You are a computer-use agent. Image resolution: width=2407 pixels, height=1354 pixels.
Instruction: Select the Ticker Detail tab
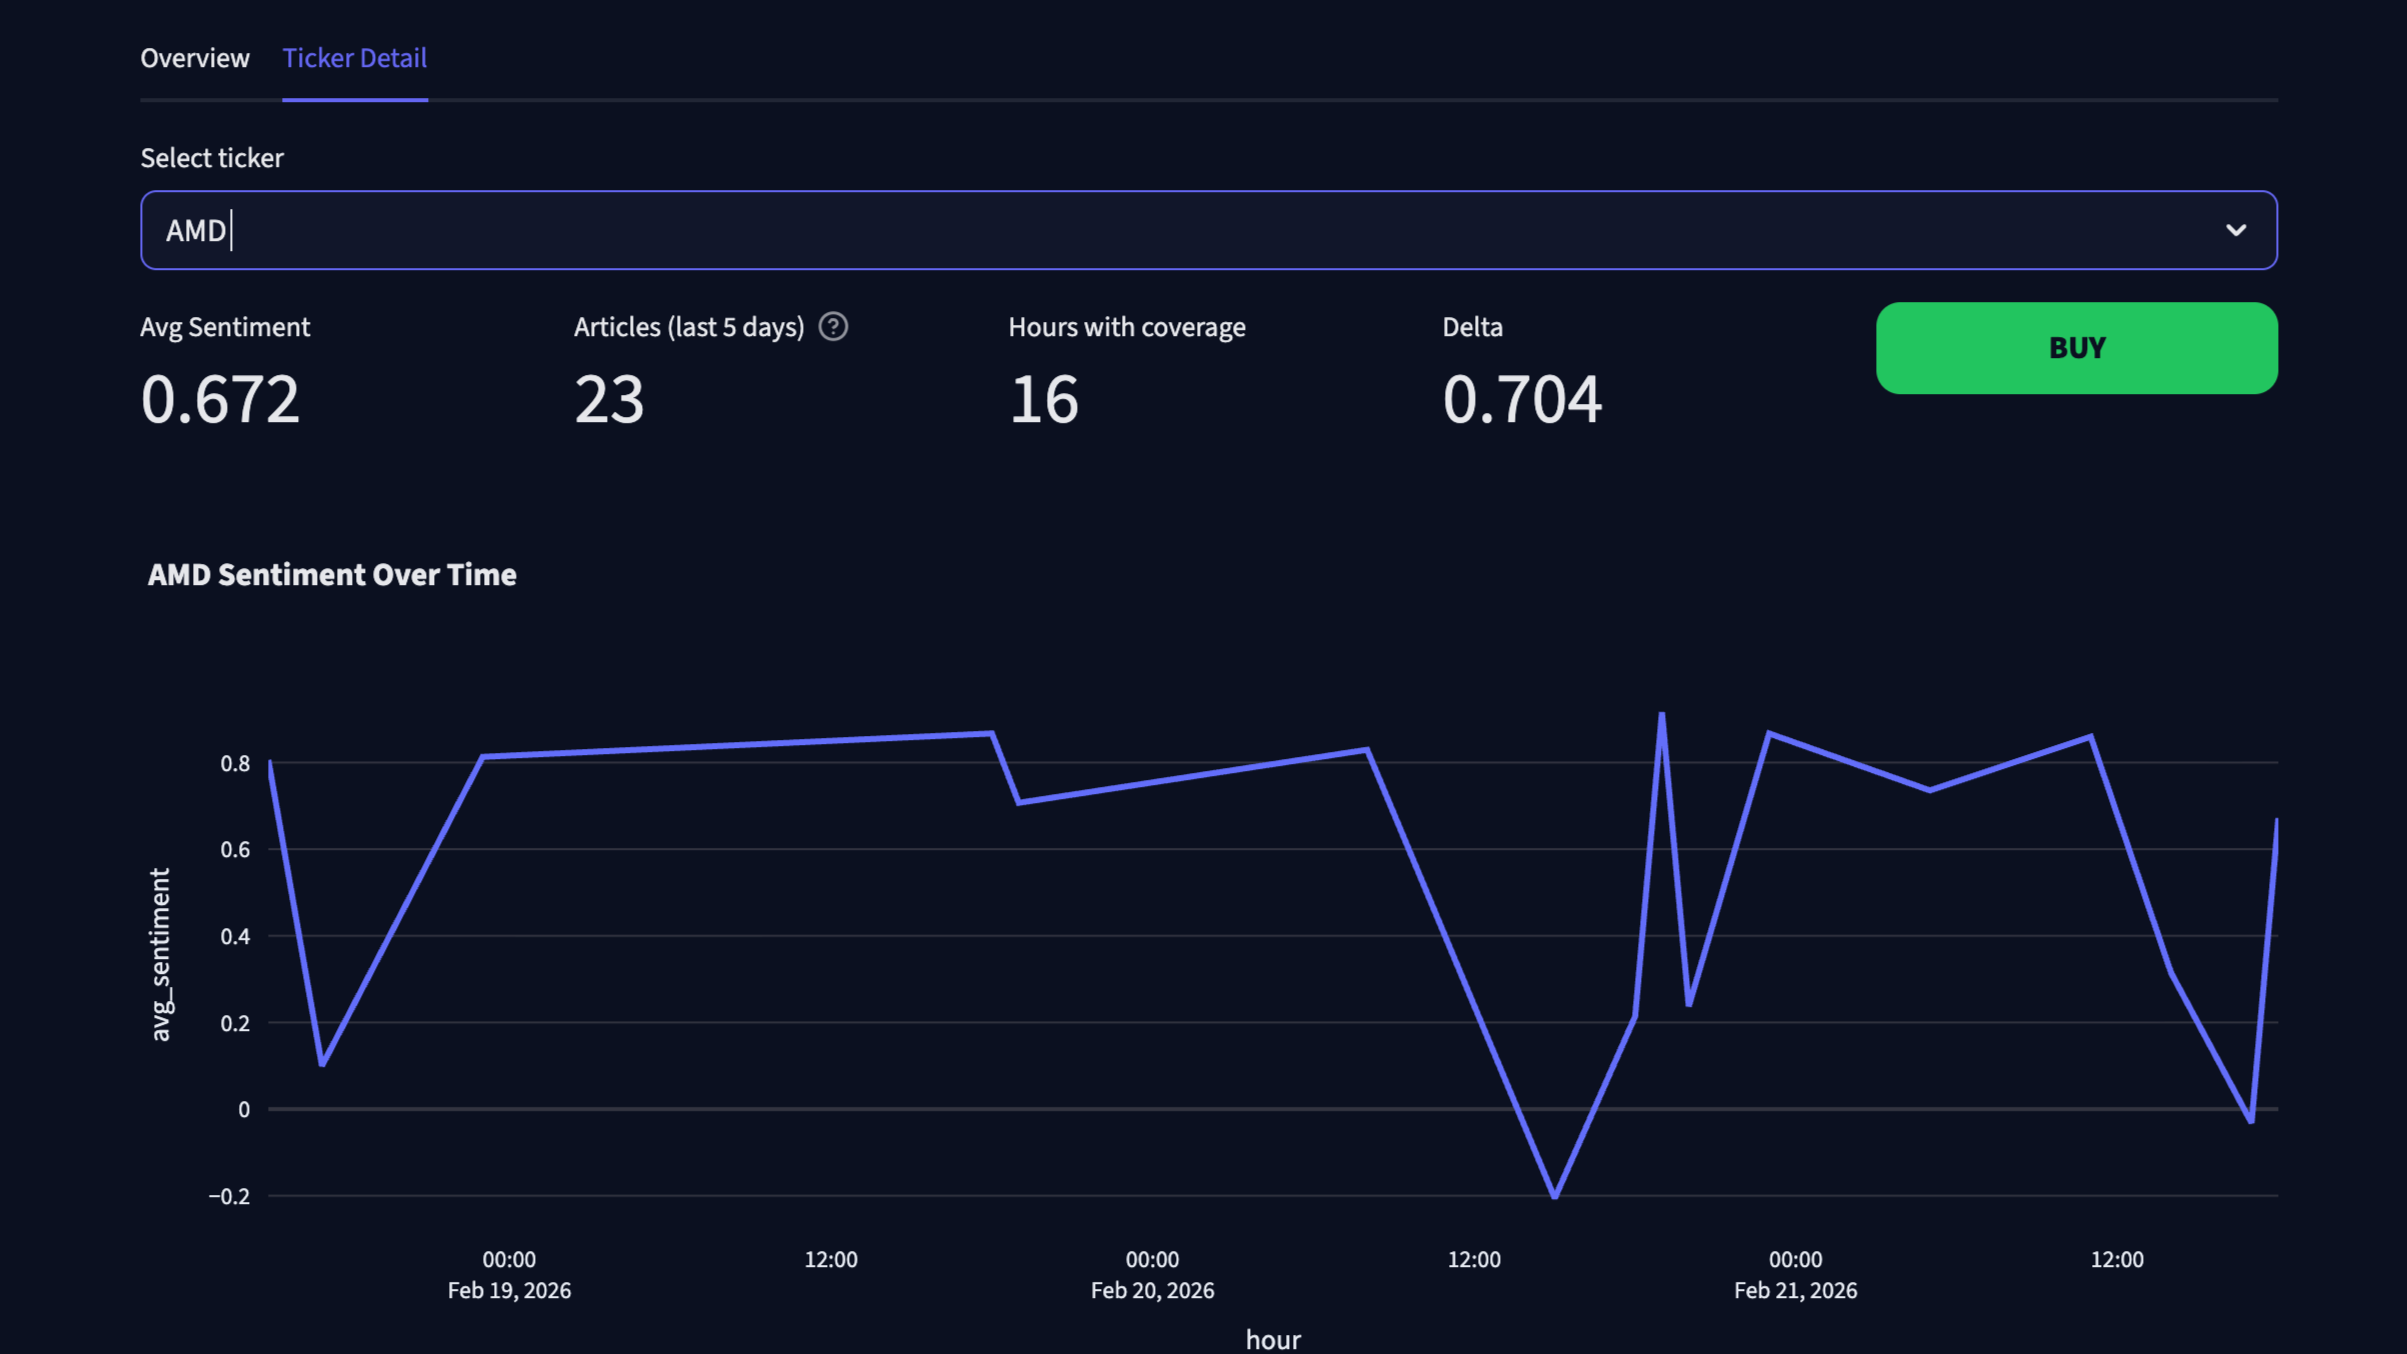355,57
